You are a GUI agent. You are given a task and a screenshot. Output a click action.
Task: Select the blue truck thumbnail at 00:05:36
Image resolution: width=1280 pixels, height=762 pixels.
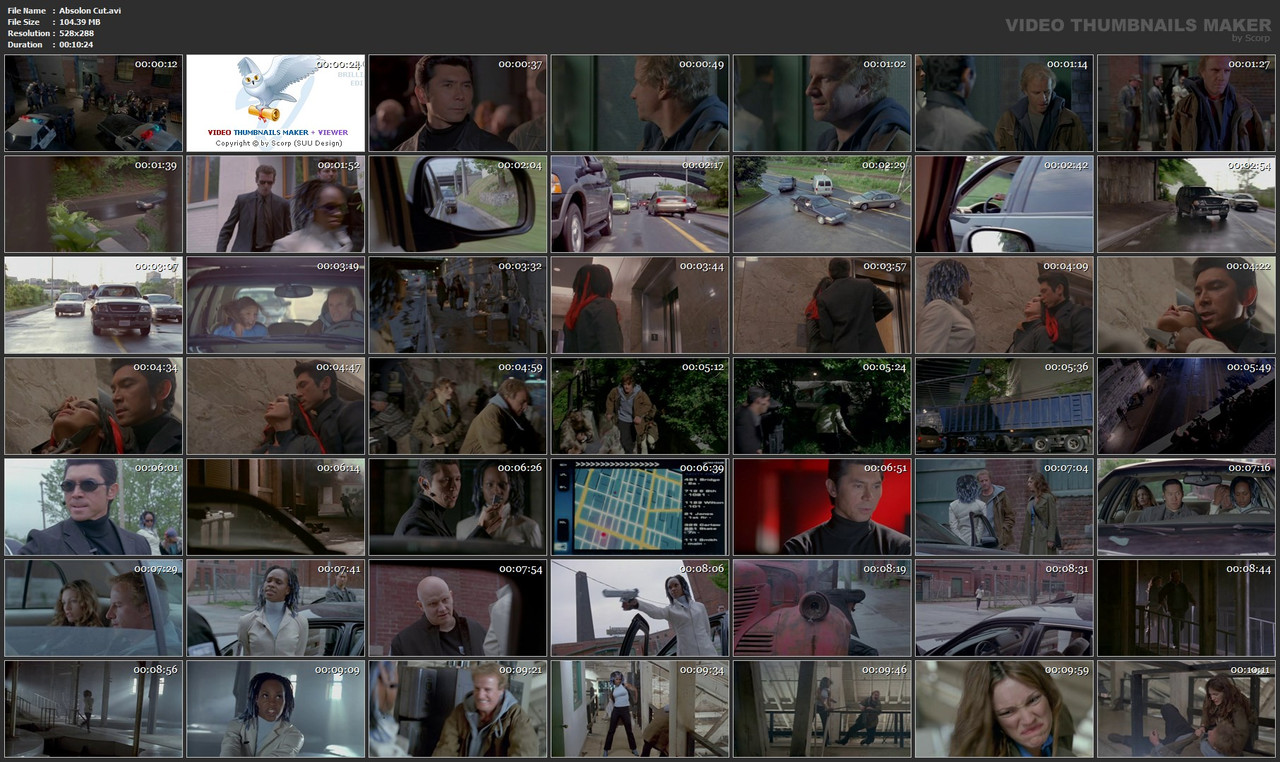click(x=1004, y=406)
